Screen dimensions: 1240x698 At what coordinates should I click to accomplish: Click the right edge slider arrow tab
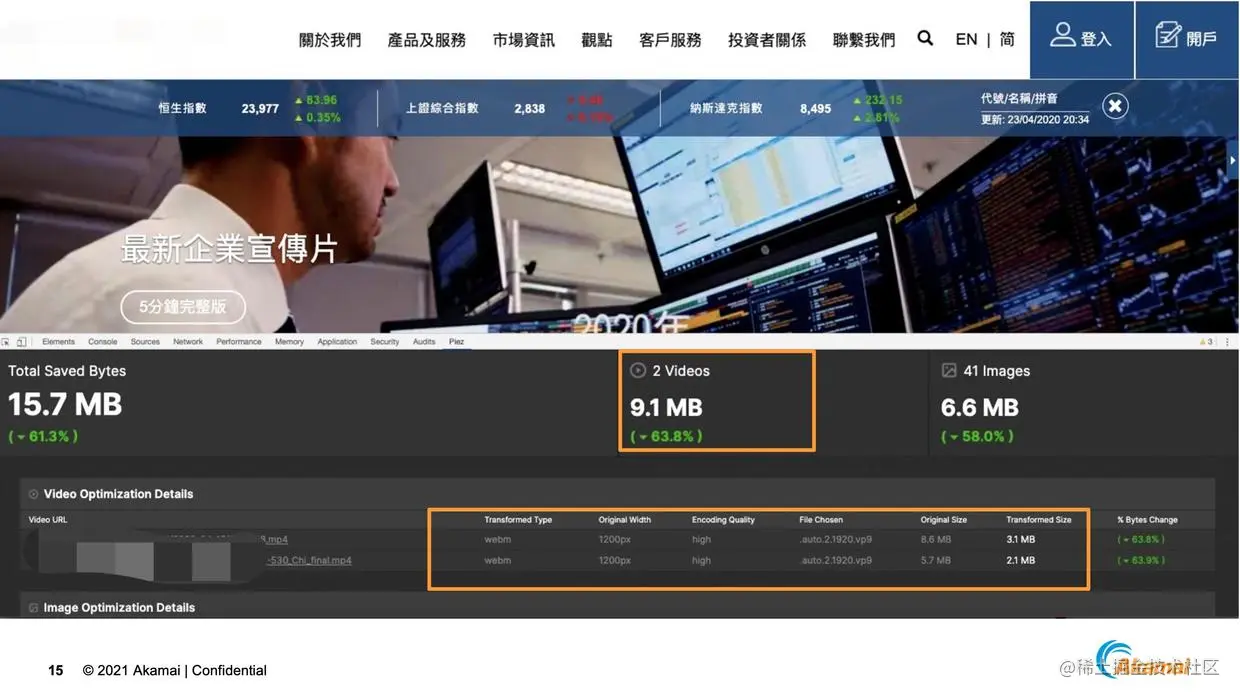(x=1233, y=160)
